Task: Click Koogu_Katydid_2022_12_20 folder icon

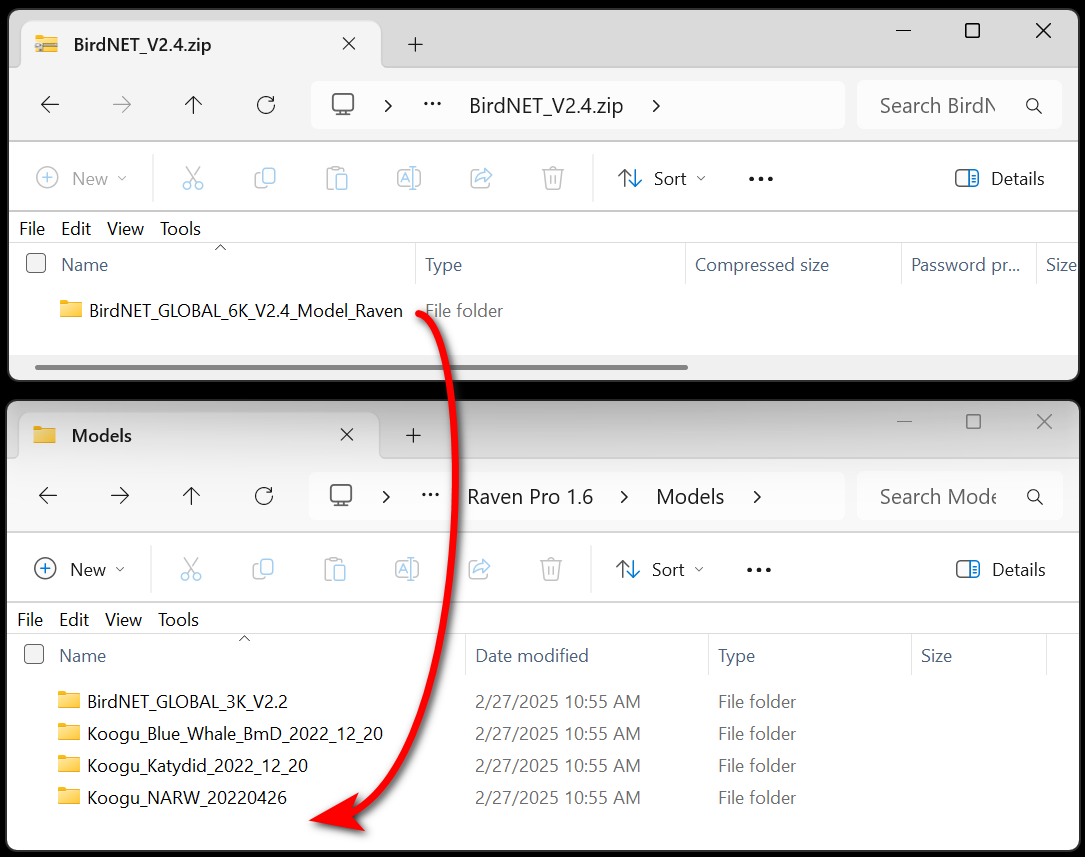Action: pos(69,764)
